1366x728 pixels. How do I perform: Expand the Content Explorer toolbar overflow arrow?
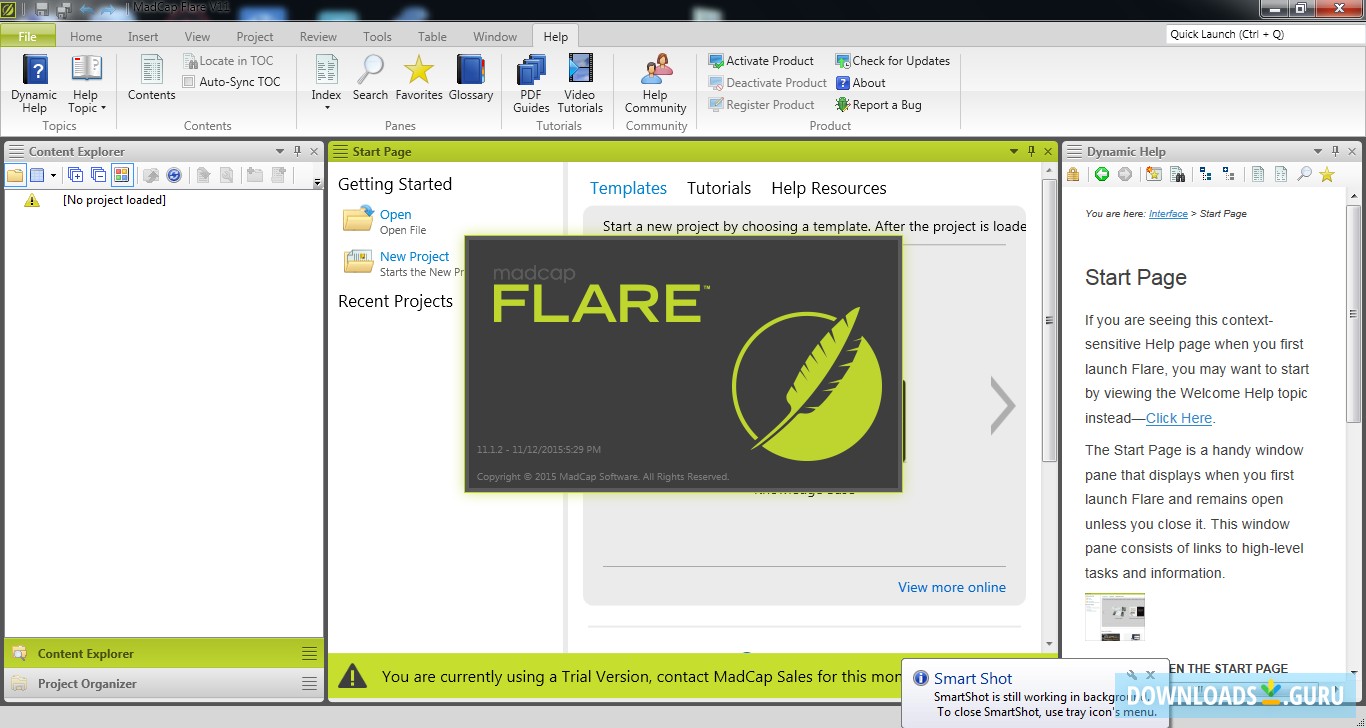(317, 182)
